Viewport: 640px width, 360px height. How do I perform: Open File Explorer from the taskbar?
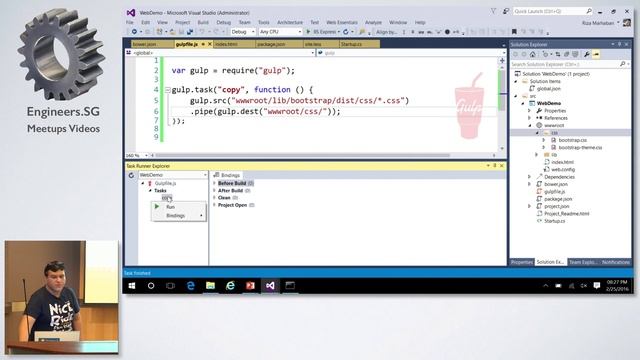coord(210,286)
